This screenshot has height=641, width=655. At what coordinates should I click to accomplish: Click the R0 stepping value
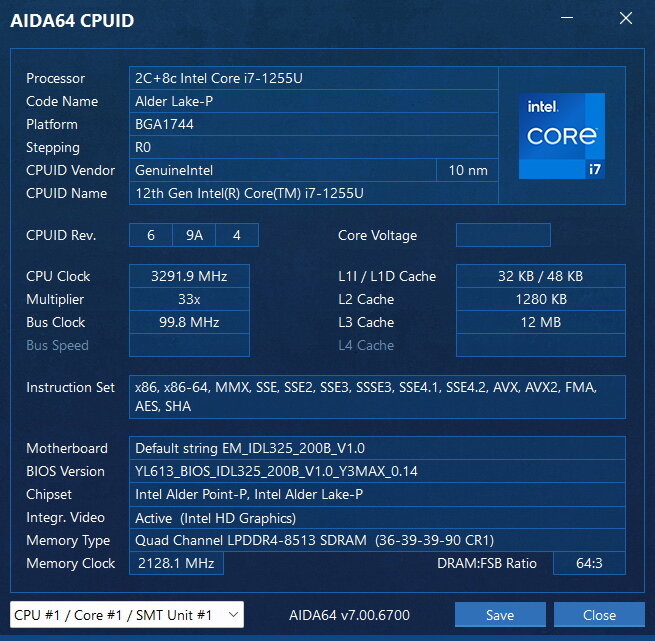pyautogui.click(x=313, y=147)
